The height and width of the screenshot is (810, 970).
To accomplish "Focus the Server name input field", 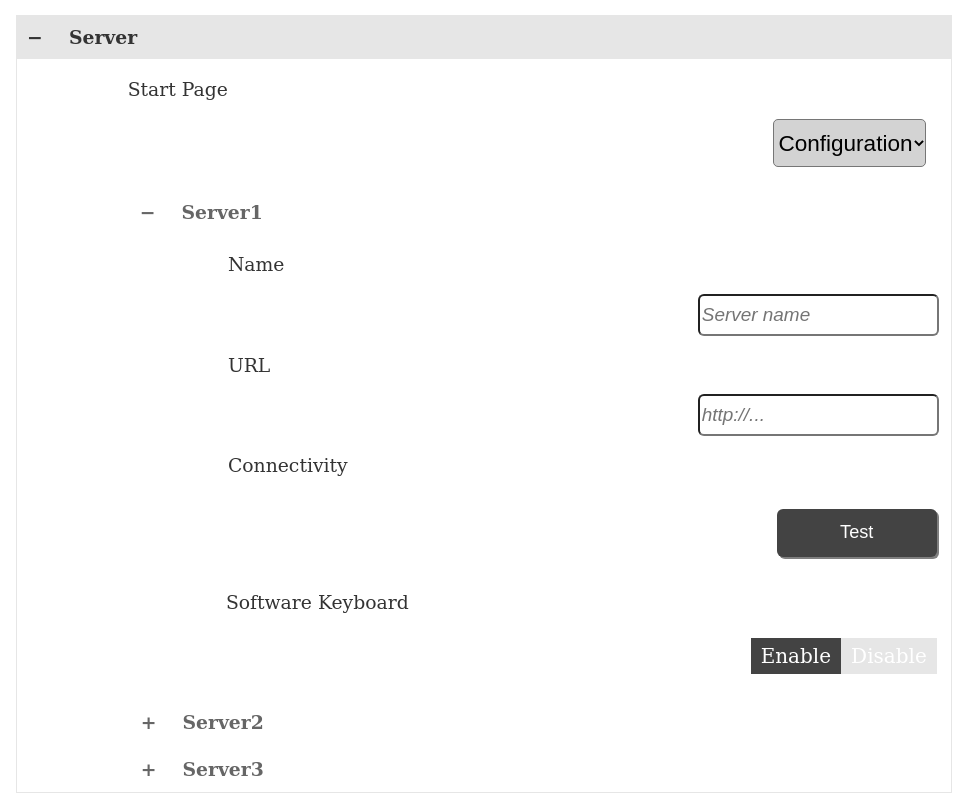I will point(817,315).
